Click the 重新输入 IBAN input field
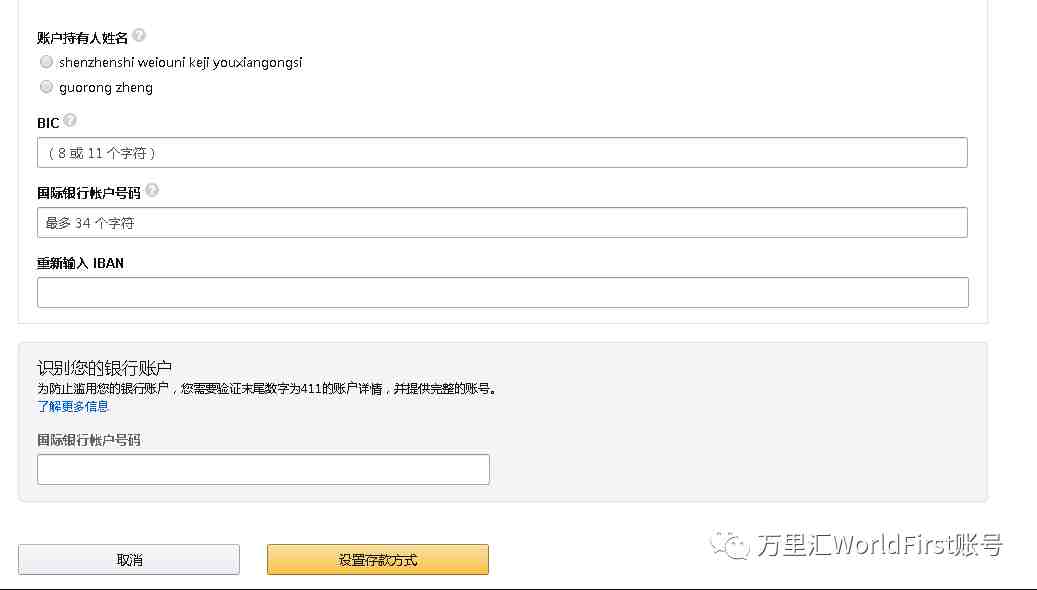 (x=503, y=293)
